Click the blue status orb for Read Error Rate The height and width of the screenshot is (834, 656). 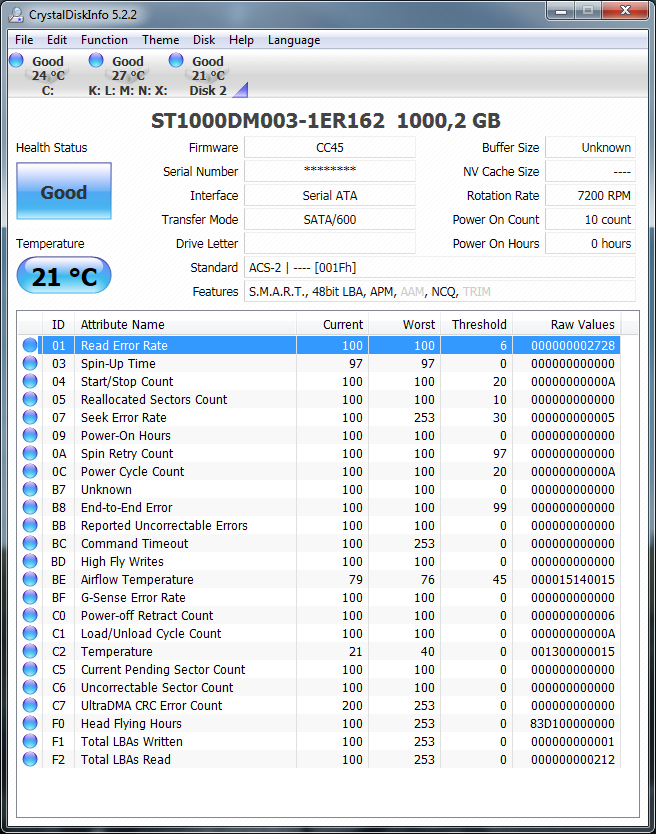[30, 346]
